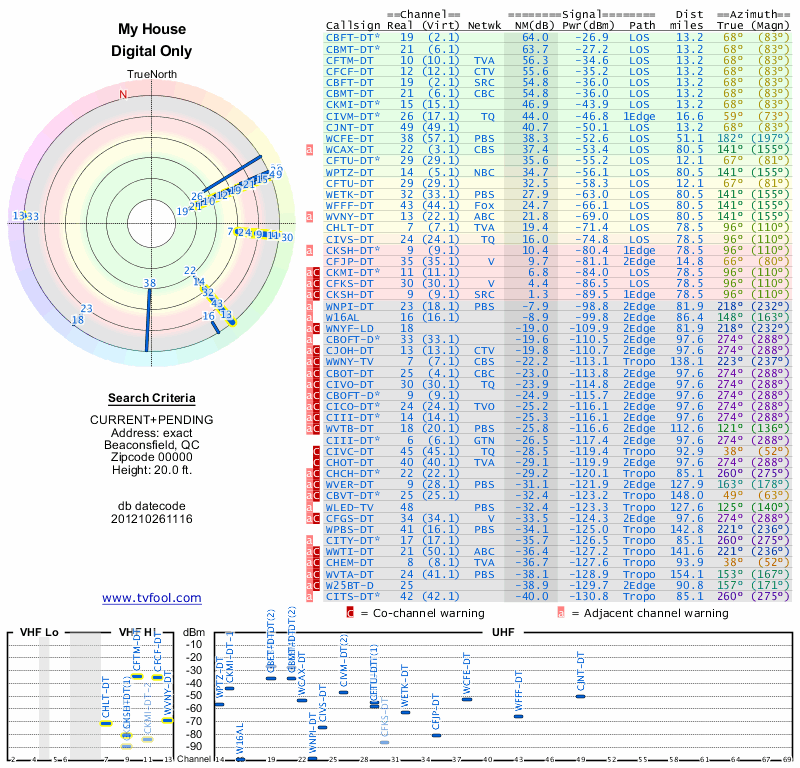Click the 154.1 miles distance value
The image size is (800, 768).
click(686, 575)
